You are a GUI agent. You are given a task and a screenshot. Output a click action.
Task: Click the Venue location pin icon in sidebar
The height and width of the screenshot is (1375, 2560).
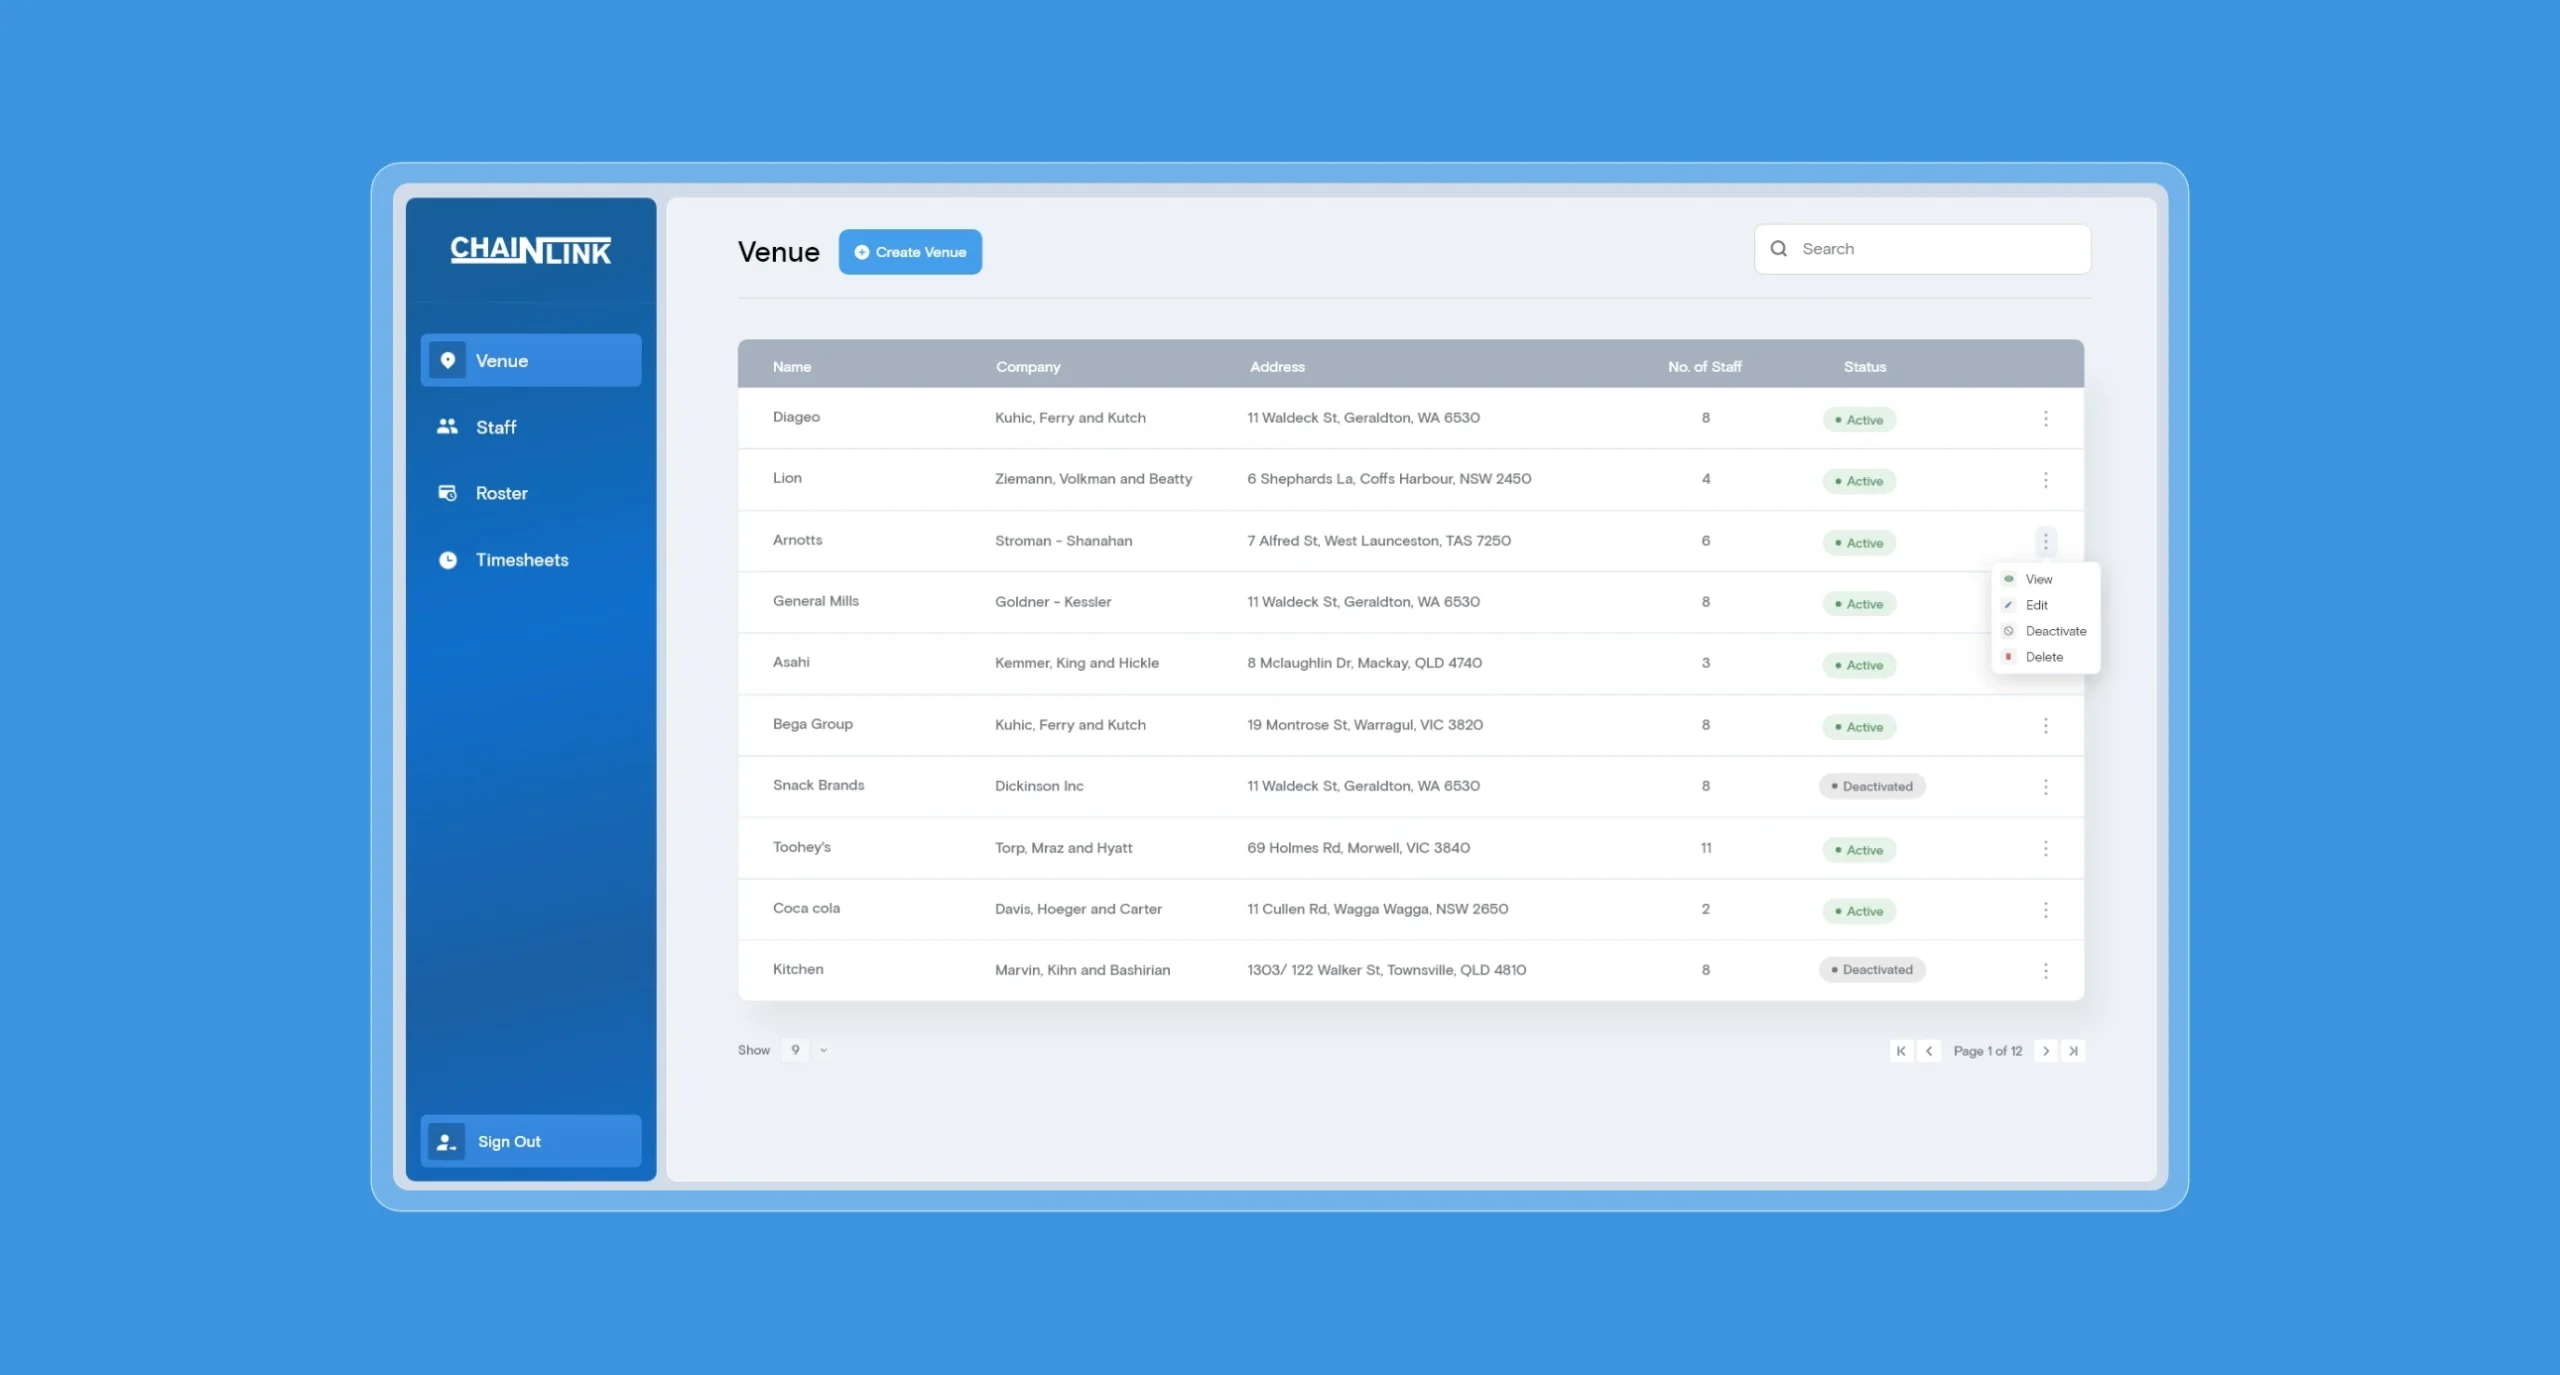tap(448, 360)
